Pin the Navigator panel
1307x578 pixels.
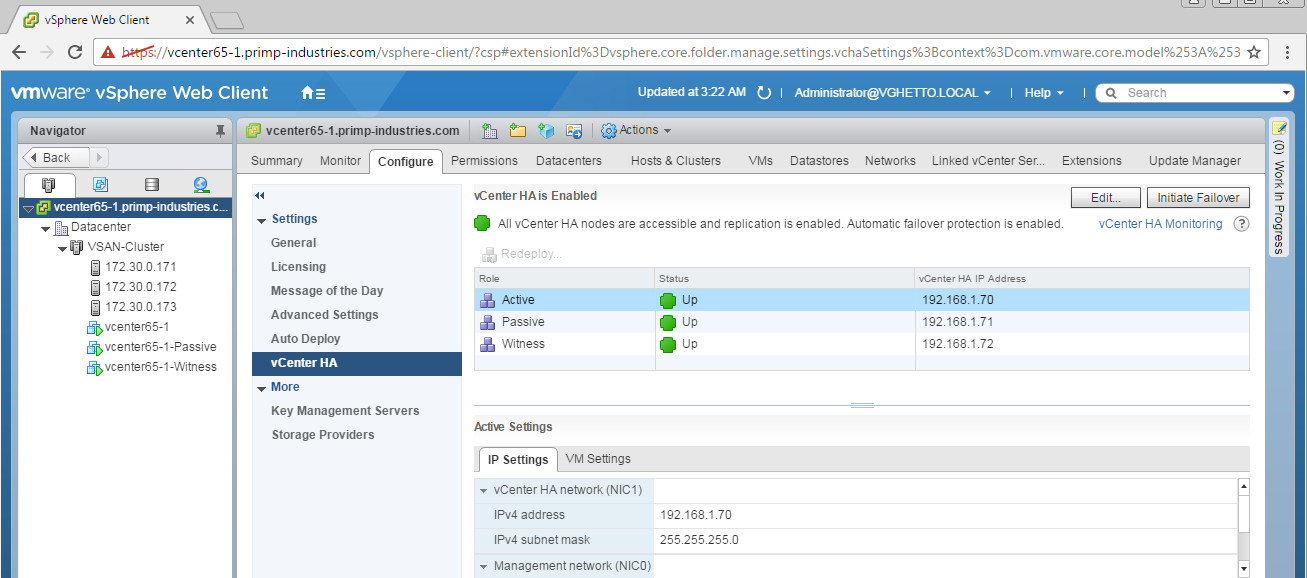coord(220,131)
